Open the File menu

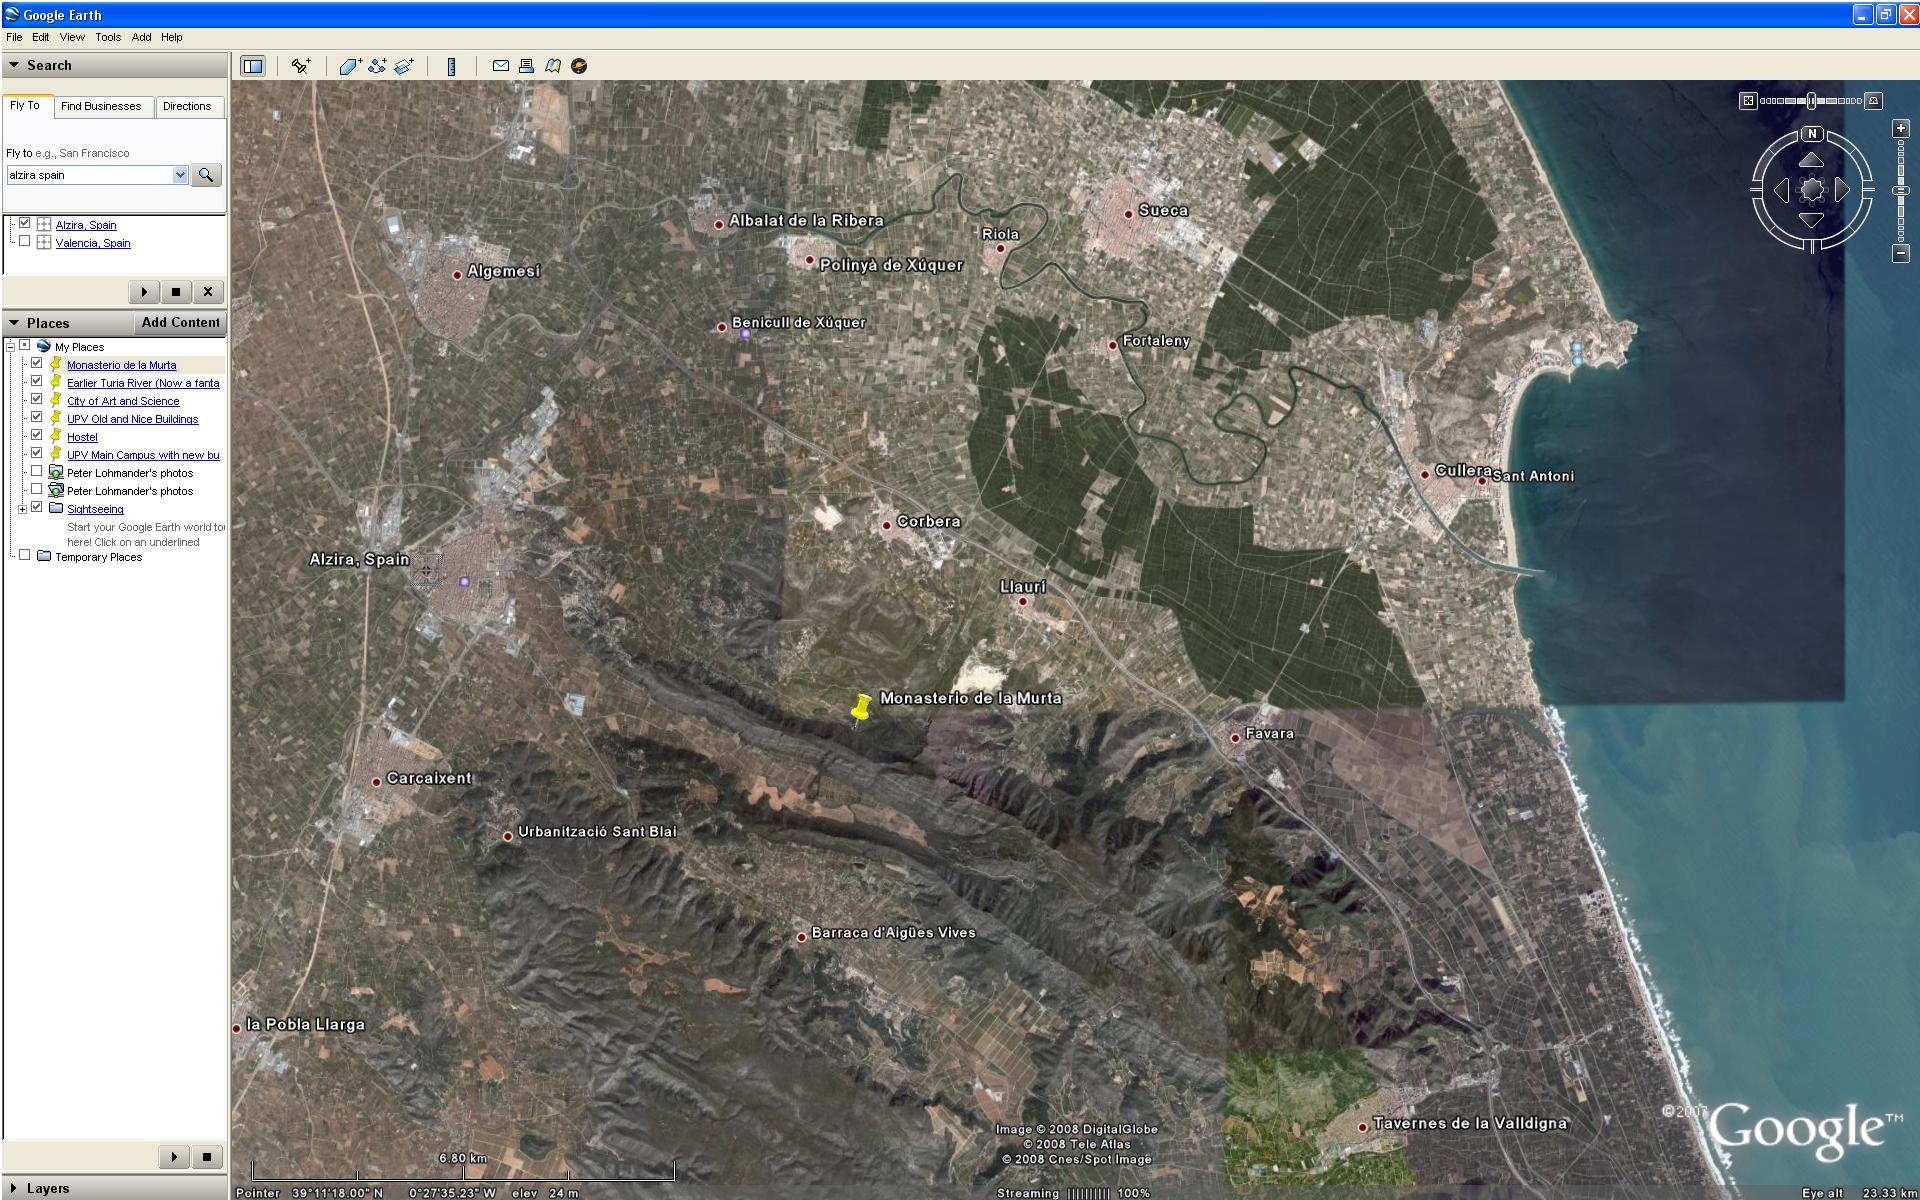coord(14,37)
